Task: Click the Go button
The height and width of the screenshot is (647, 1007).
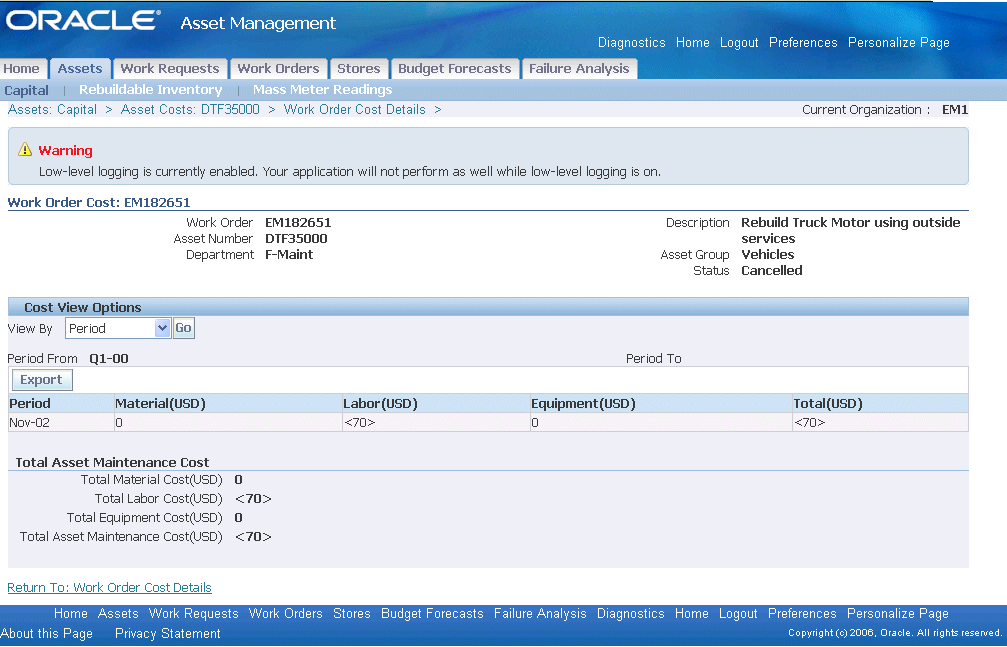Action: pyautogui.click(x=184, y=328)
